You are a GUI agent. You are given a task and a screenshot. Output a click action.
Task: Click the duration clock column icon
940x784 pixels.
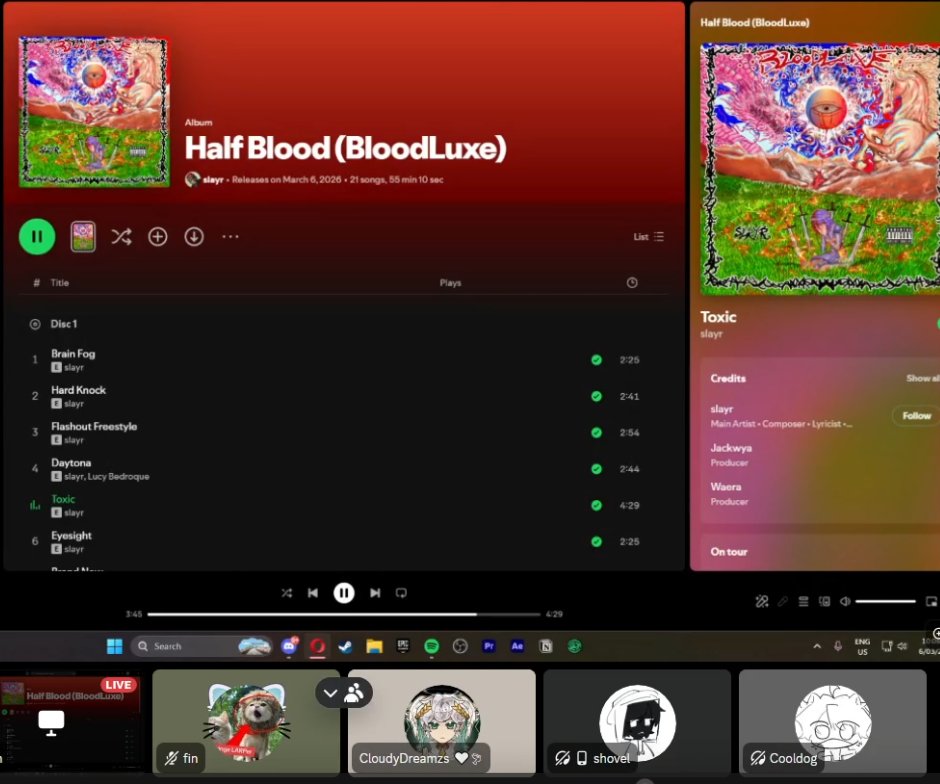click(632, 283)
